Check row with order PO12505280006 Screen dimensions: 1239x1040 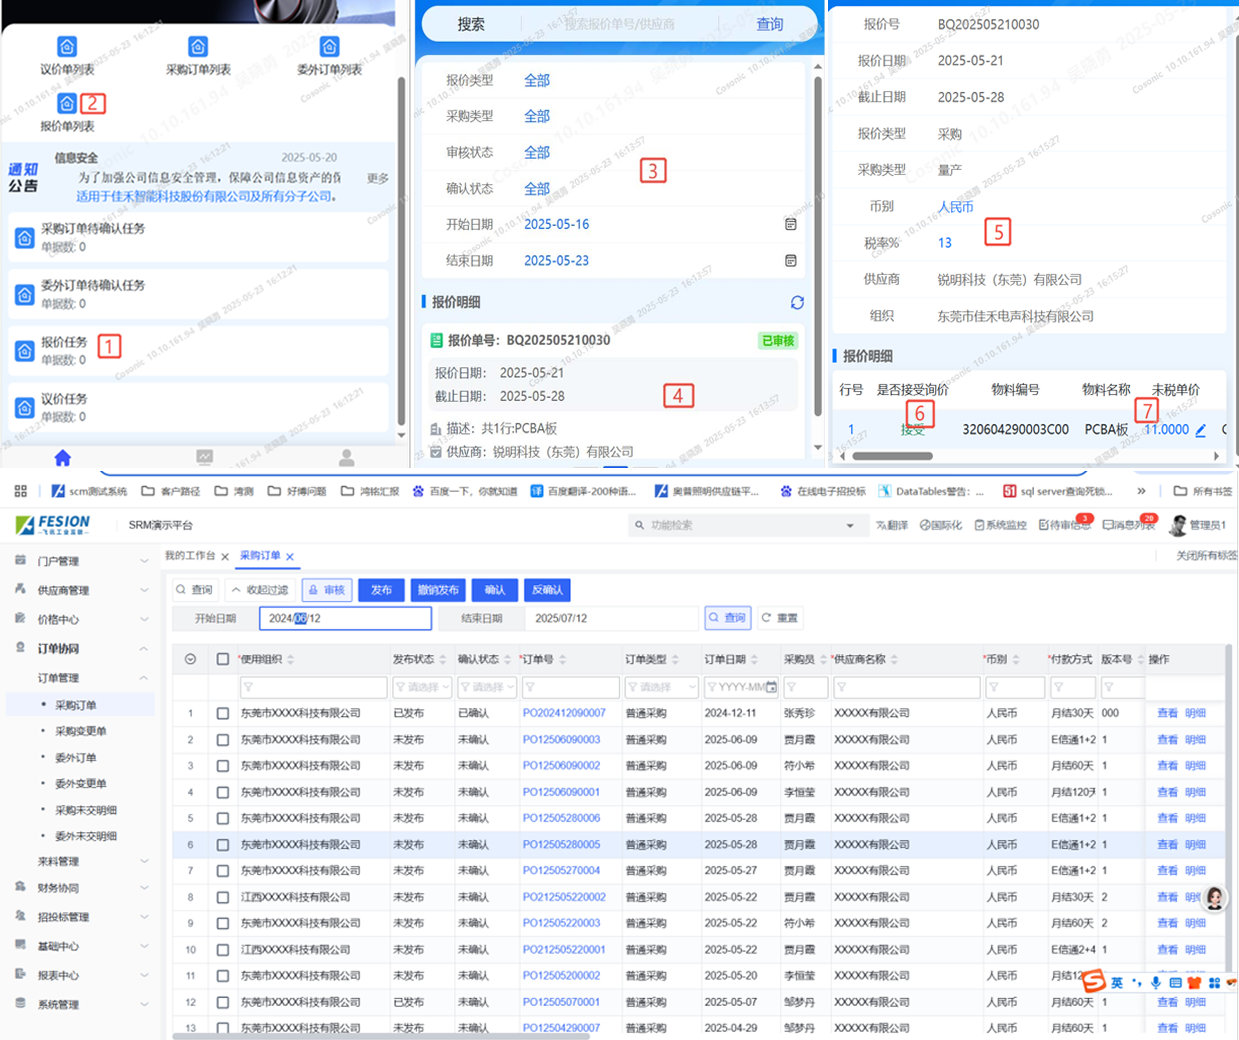(x=222, y=818)
